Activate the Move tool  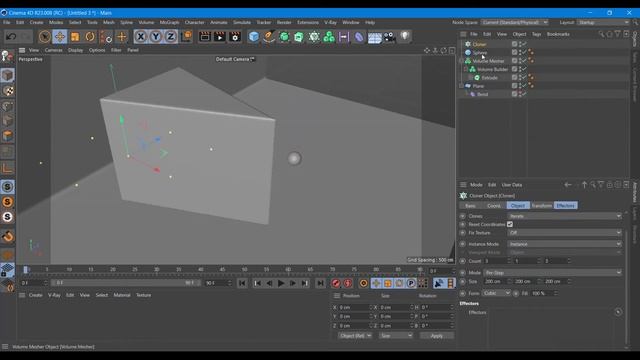60,37
